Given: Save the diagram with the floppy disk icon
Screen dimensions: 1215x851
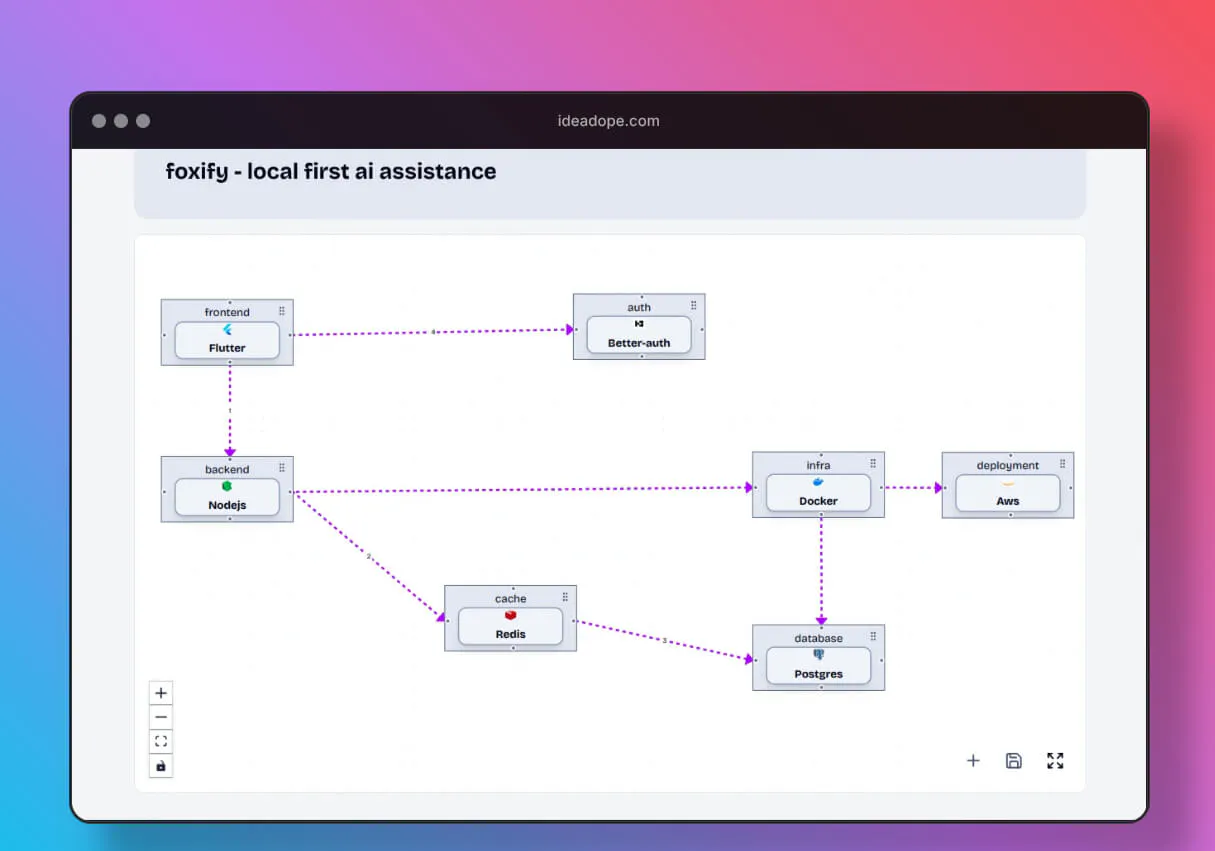Looking at the screenshot, I should 1013,761.
